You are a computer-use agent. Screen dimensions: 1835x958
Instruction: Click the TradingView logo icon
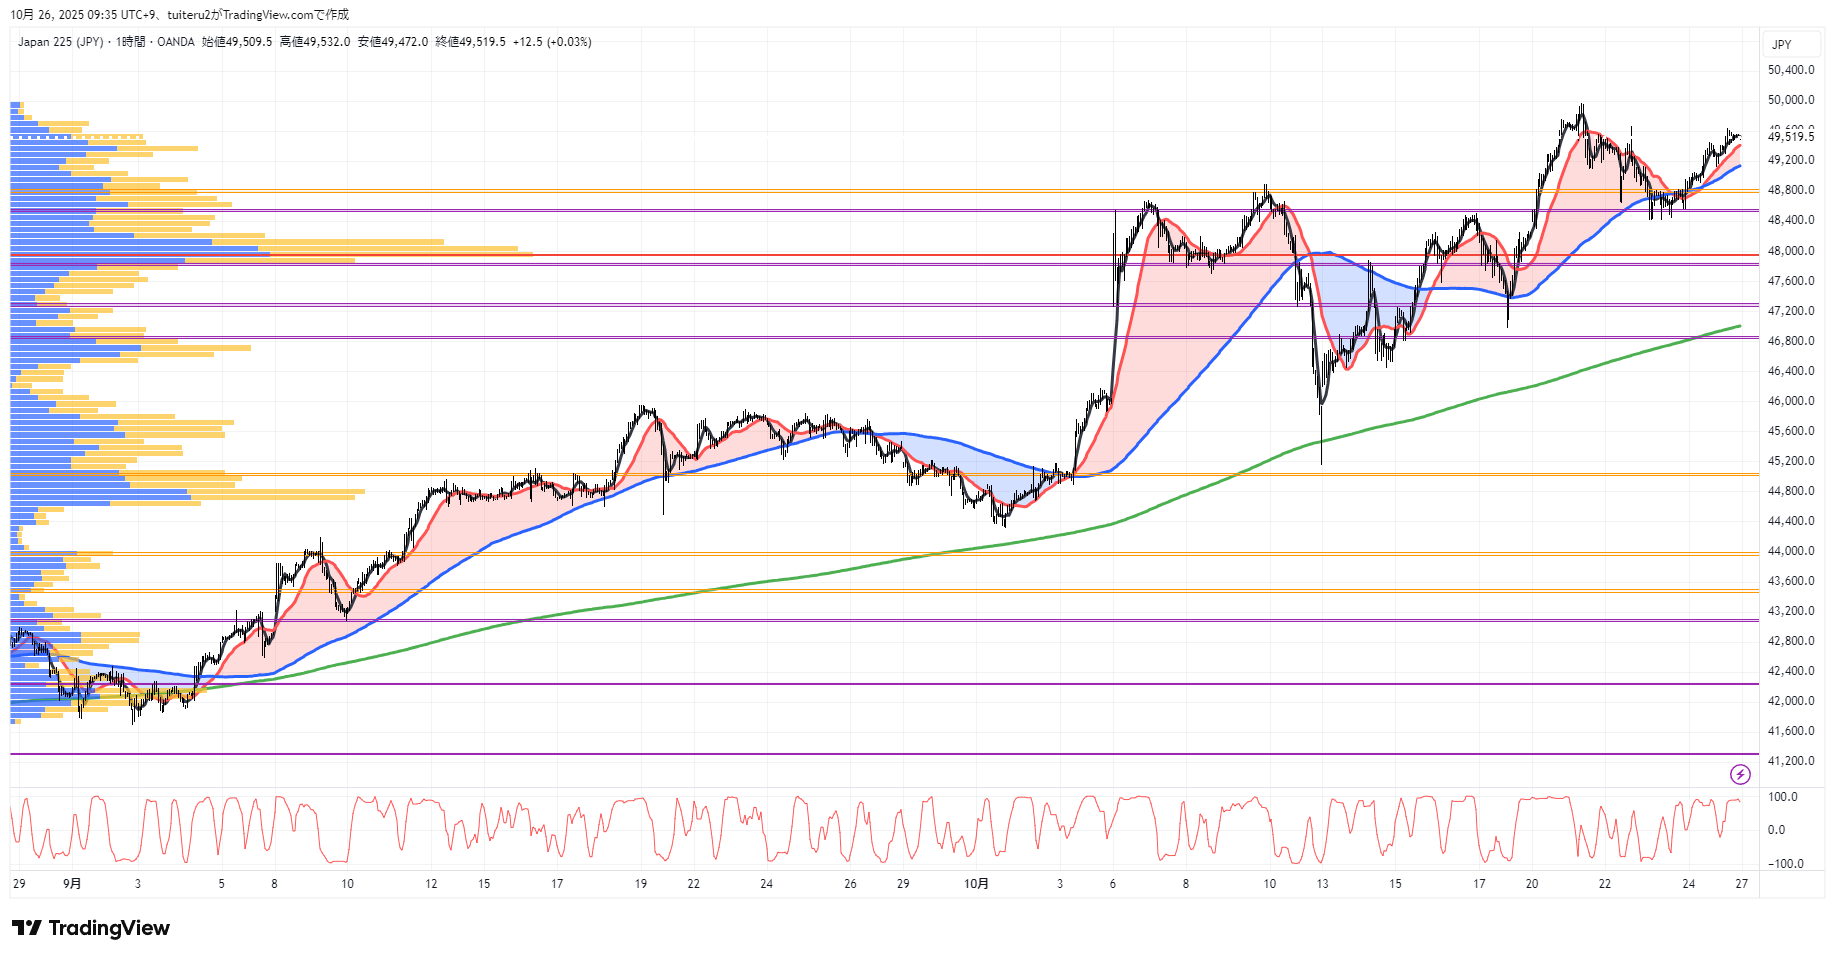[26, 928]
